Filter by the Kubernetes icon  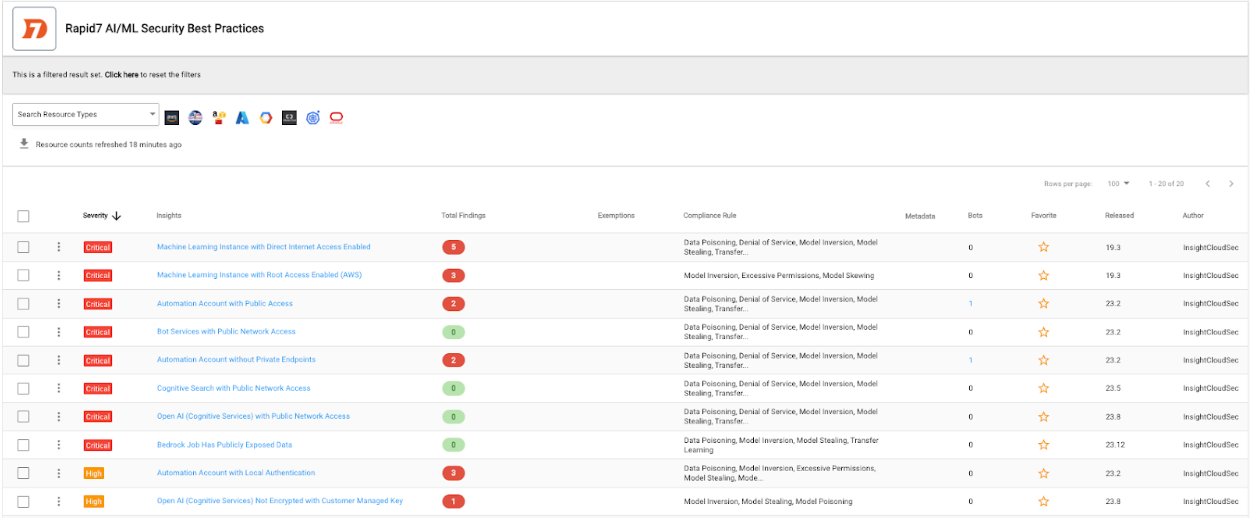click(x=313, y=118)
